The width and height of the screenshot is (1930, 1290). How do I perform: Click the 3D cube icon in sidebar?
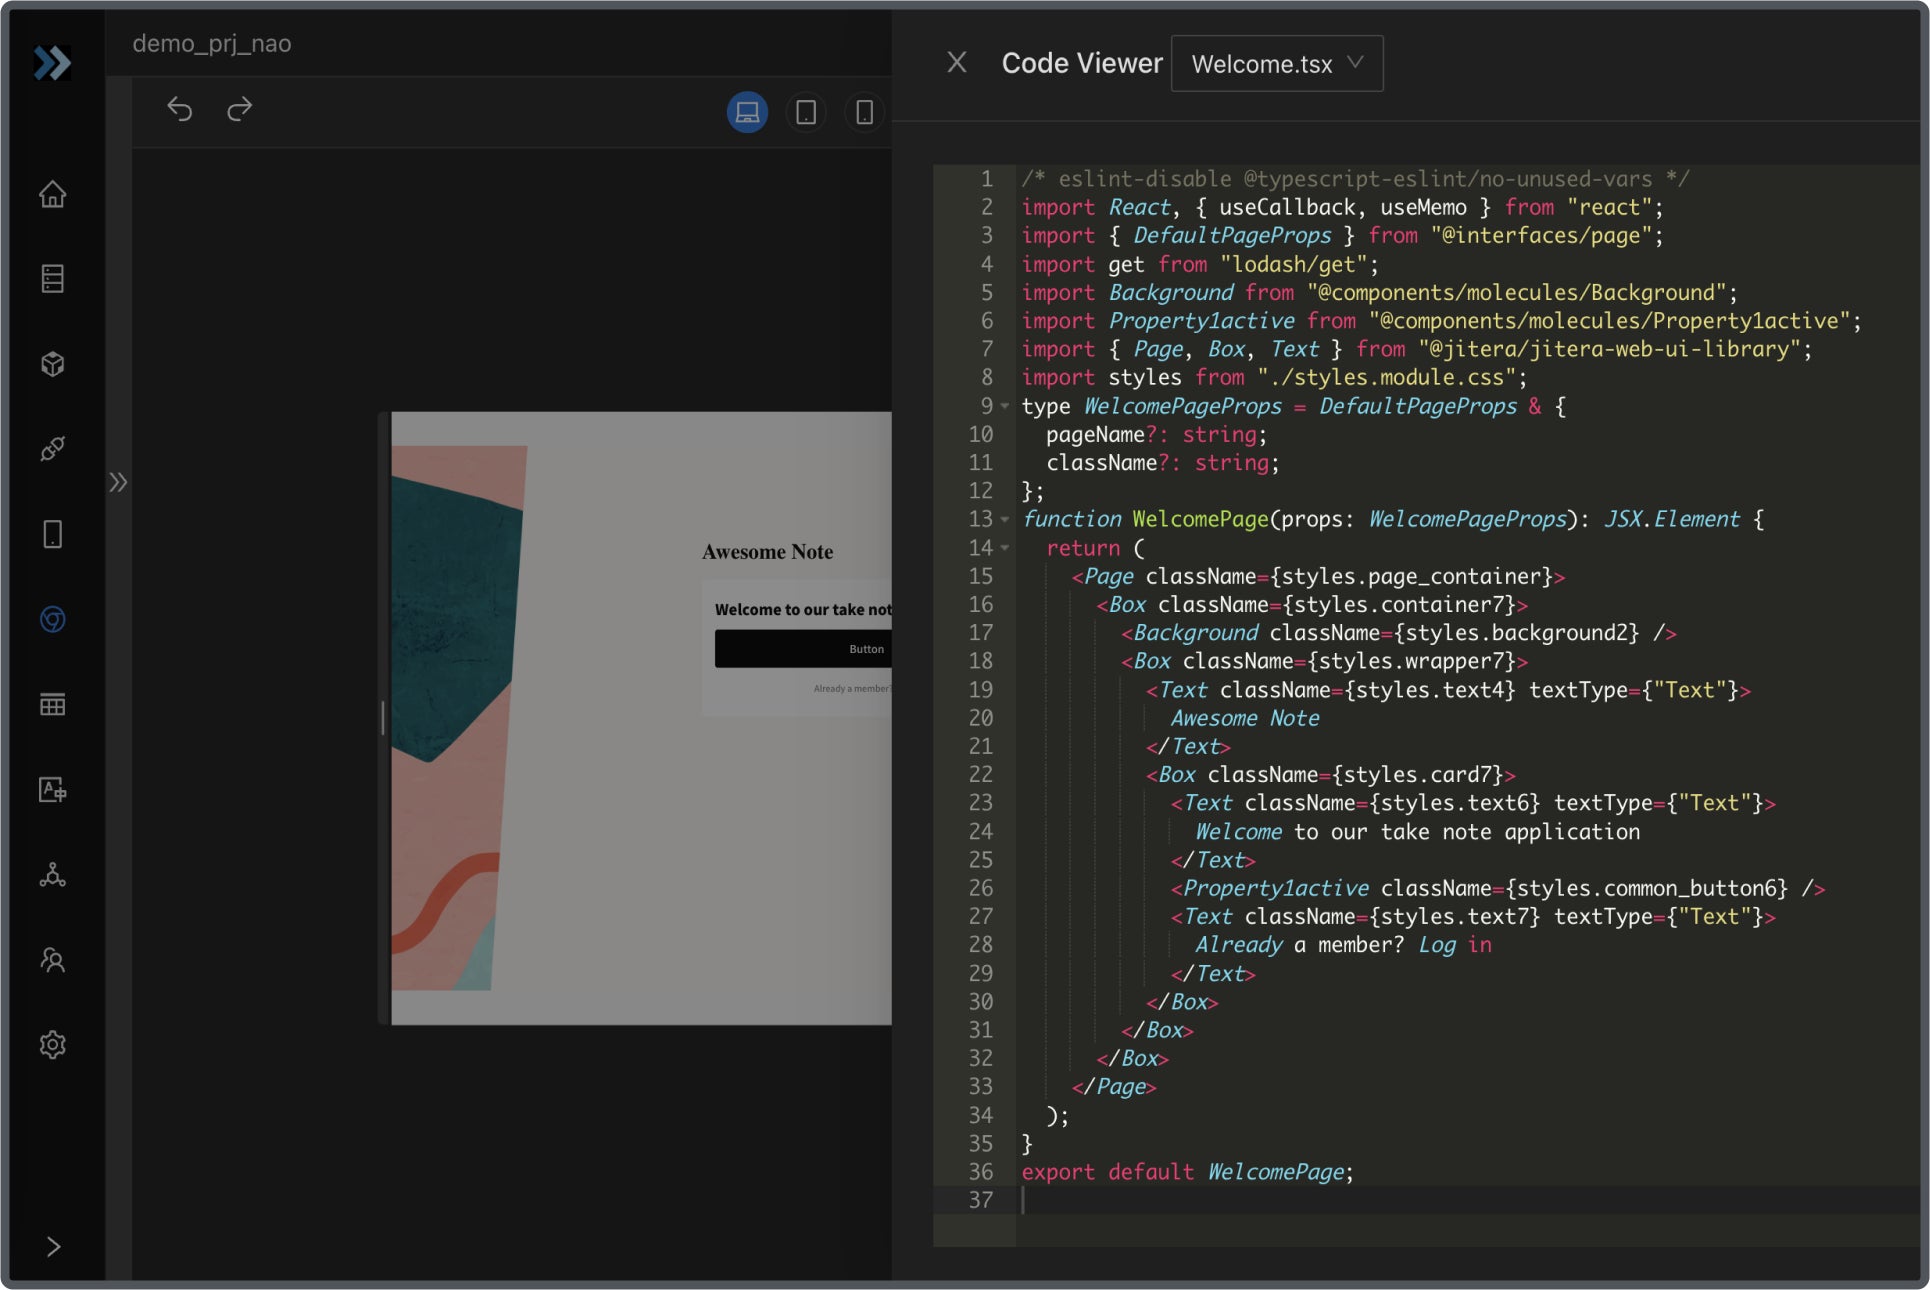[53, 364]
